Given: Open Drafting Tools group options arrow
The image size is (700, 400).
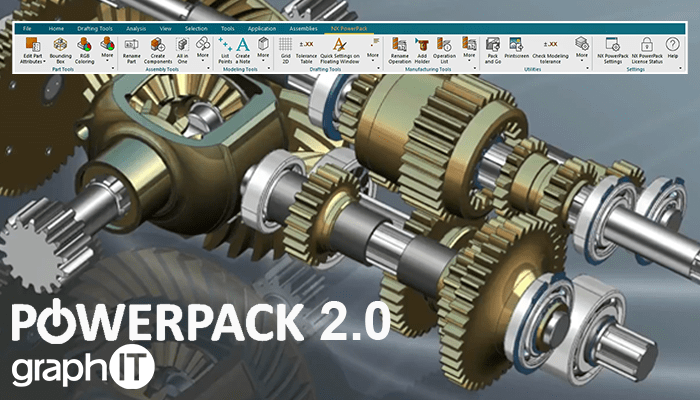Looking at the screenshot, I should 379,69.
